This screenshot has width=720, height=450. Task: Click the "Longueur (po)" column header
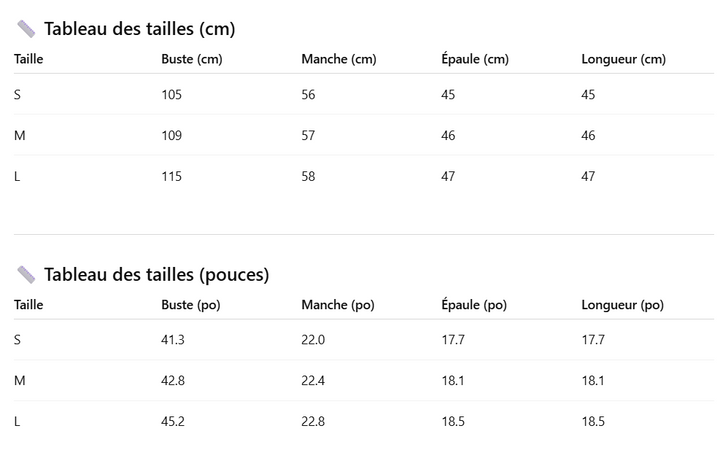coord(622,305)
